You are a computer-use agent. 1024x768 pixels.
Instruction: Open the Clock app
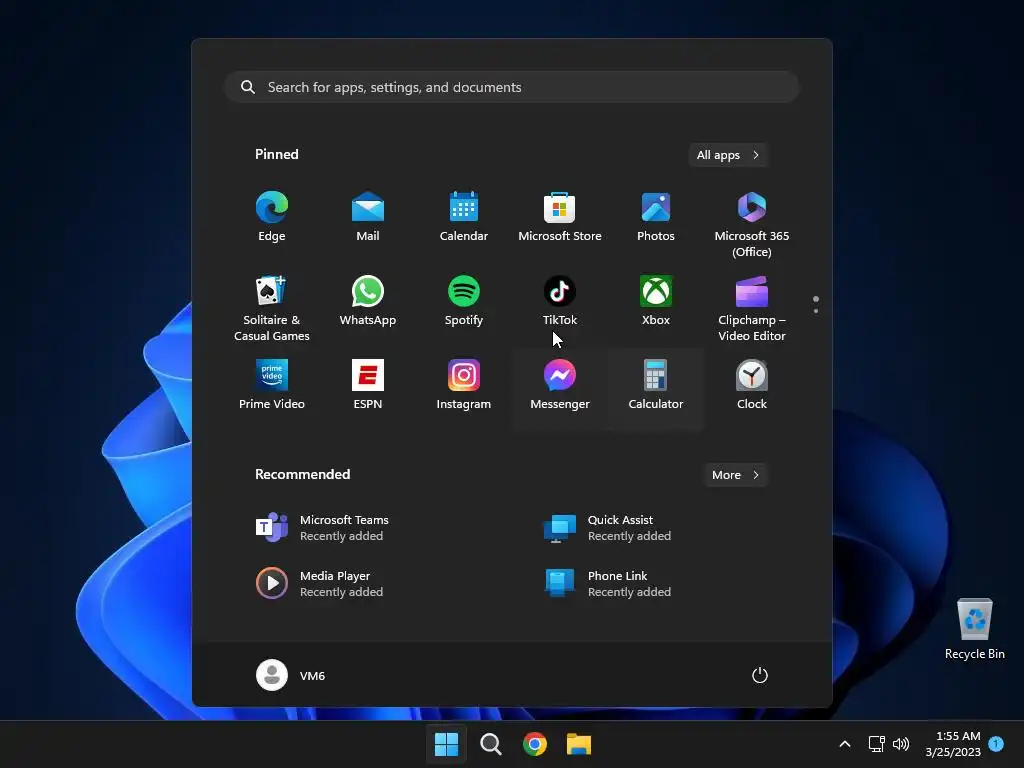pyautogui.click(x=752, y=385)
